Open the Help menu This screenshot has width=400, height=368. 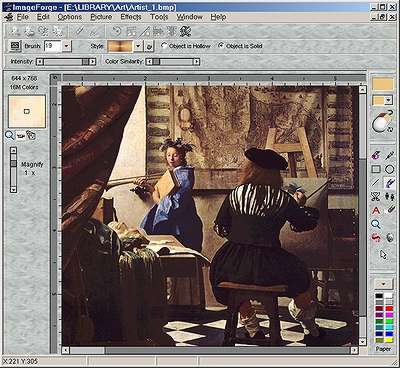(218, 17)
